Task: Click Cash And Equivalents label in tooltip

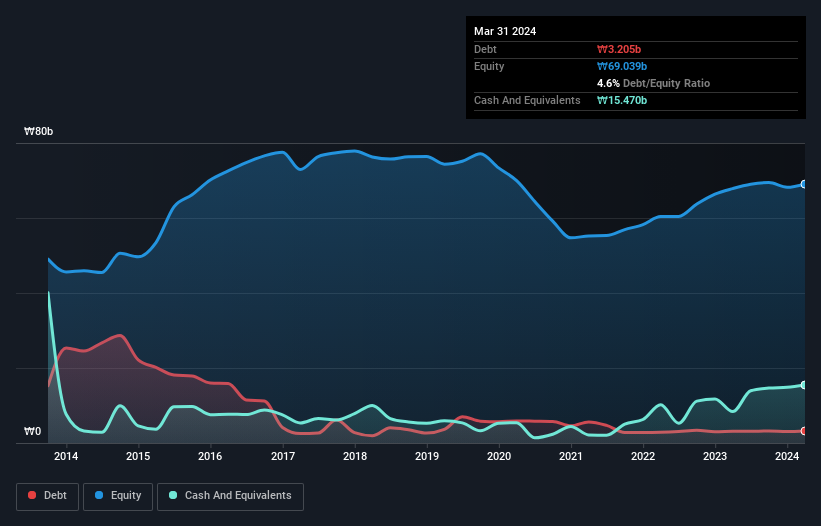Action: [x=527, y=100]
